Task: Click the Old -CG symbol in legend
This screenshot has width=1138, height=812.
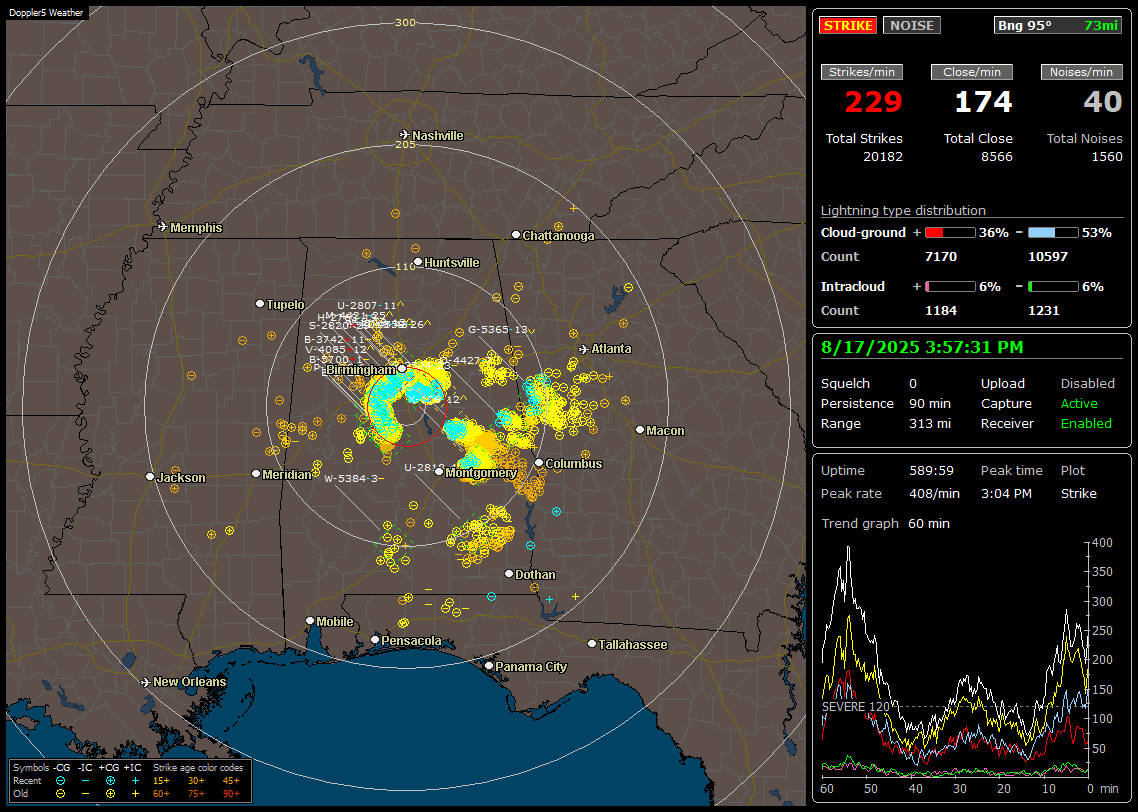Action: click(x=60, y=794)
